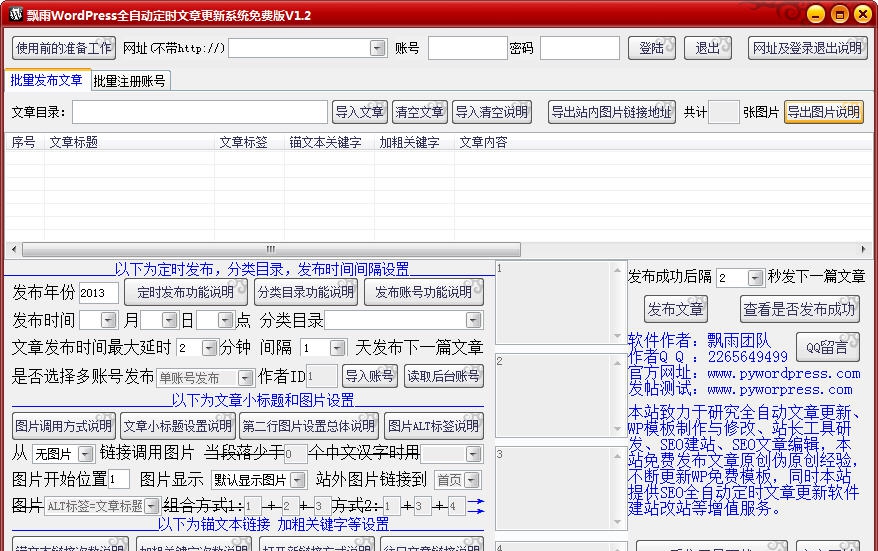Image resolution: width=878 pixels, height=551 pixels.
Task: Click the 文章目录 path input field
Action: pyautogui.click(x=200, y=112)
